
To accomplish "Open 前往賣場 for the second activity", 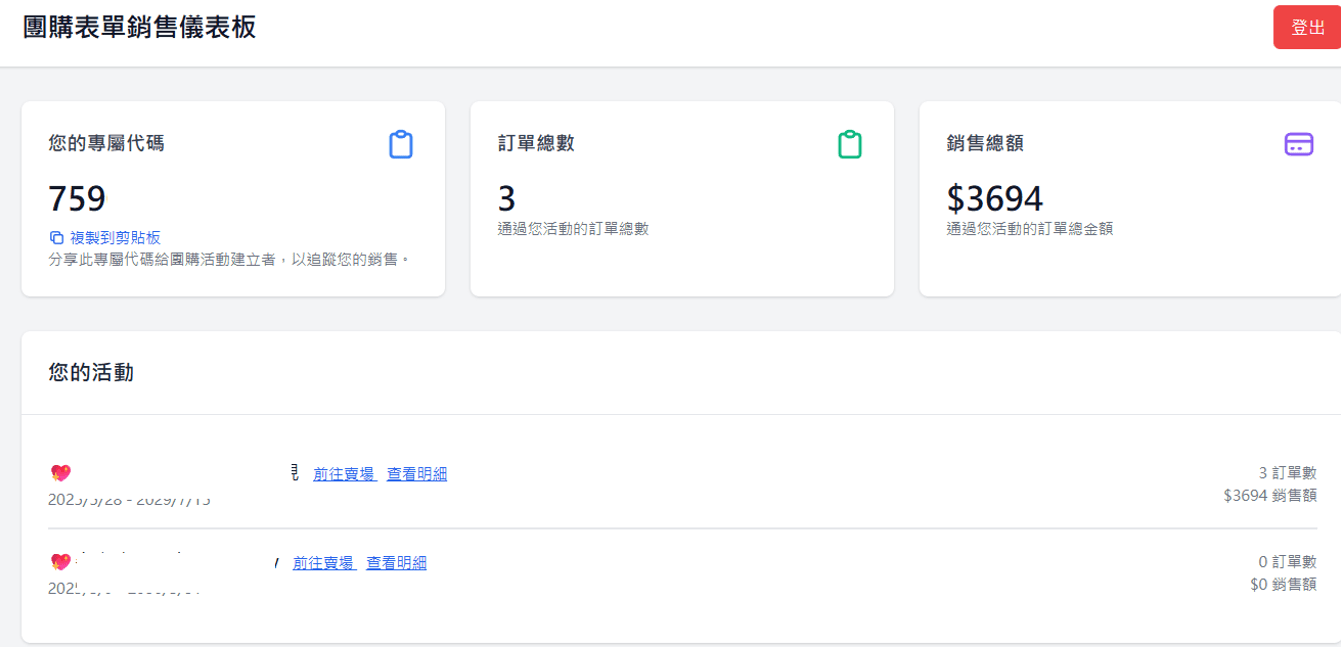I will (x=324, y=563).
